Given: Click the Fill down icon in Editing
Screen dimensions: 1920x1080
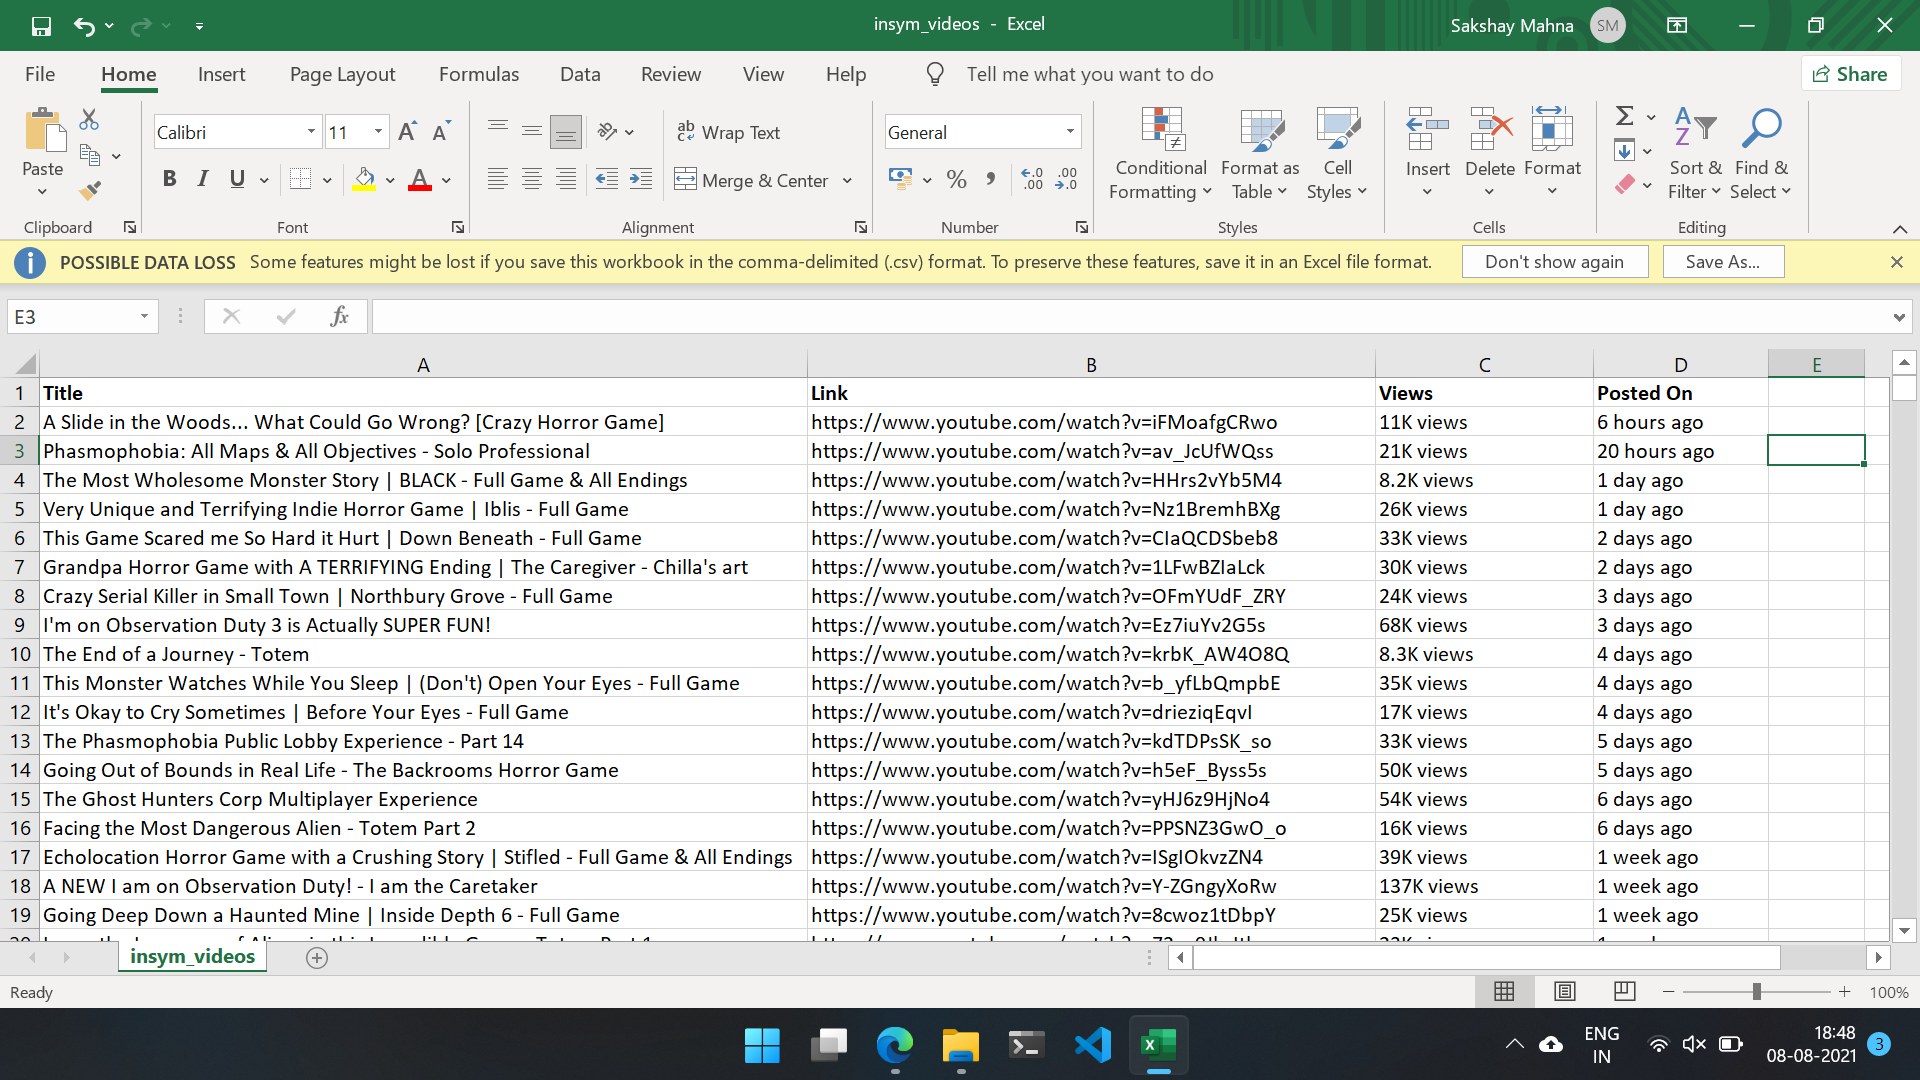Looking at the screenshot, I should click(x=1625, y=151).
